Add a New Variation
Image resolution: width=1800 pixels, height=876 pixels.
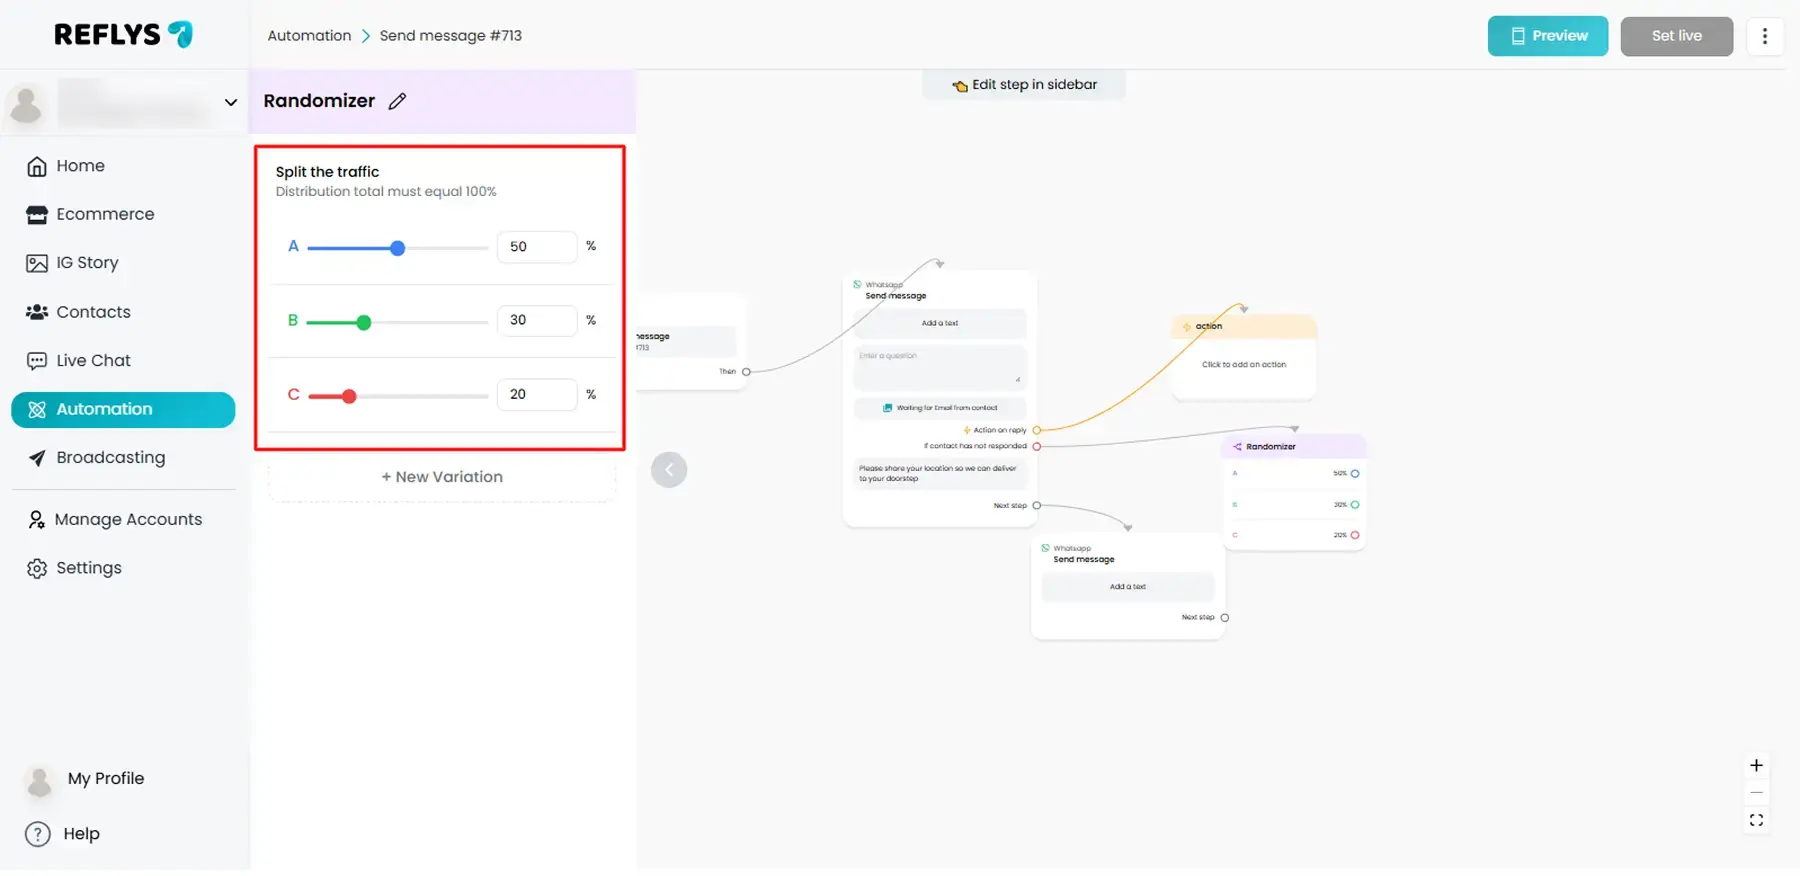click(x=442, y=478)
